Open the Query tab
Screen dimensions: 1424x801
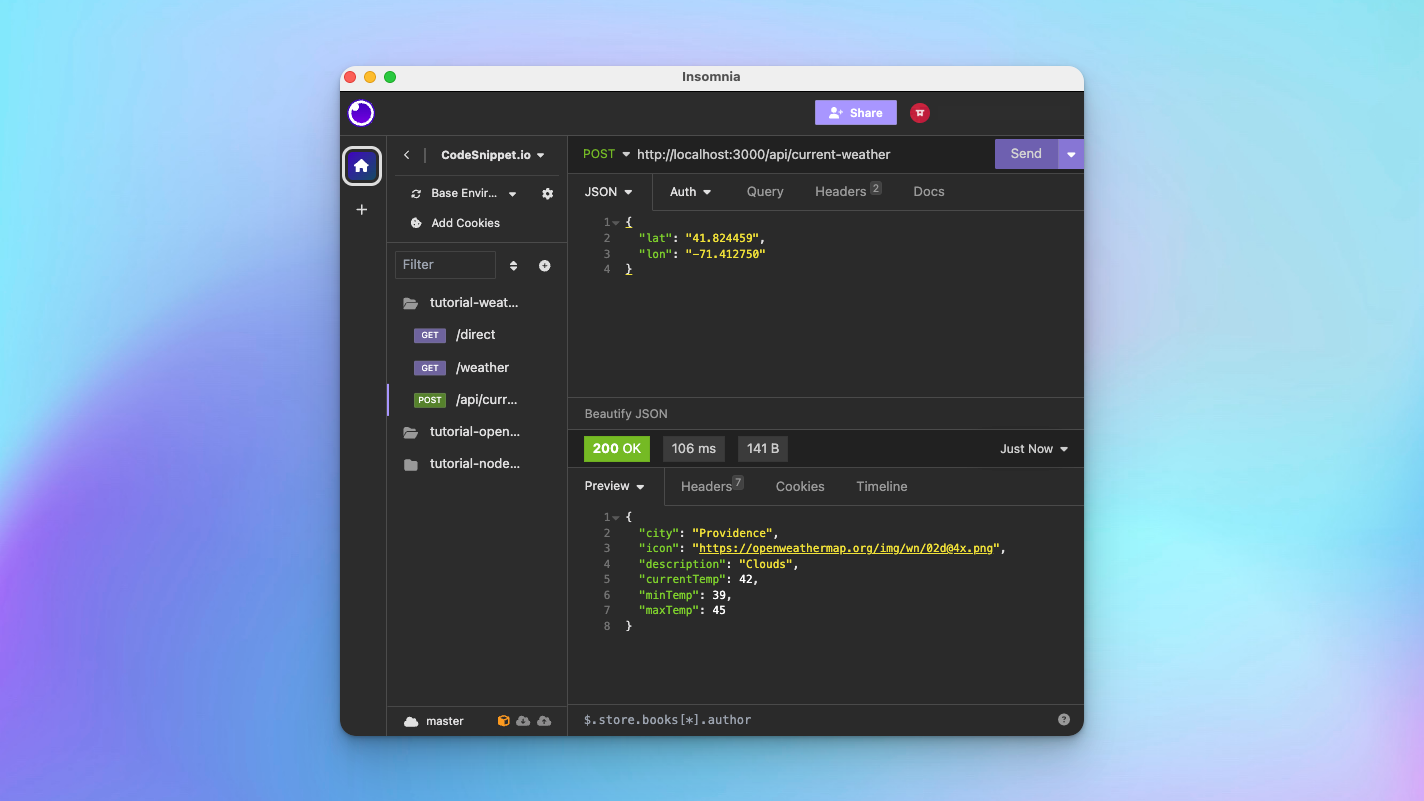764,191
